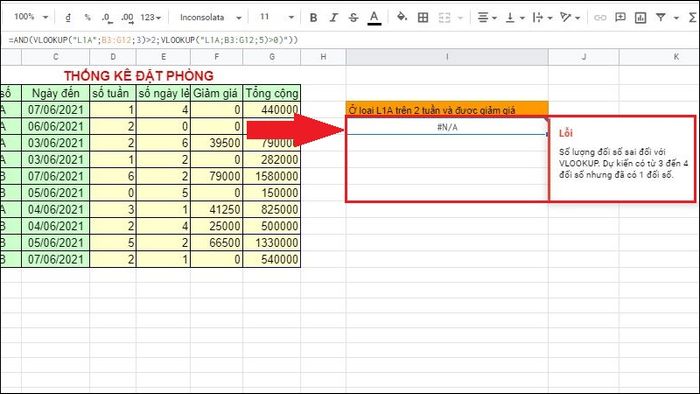700x394 pixels.
Task: Toggle bold formatting
Action: [313, 17]
